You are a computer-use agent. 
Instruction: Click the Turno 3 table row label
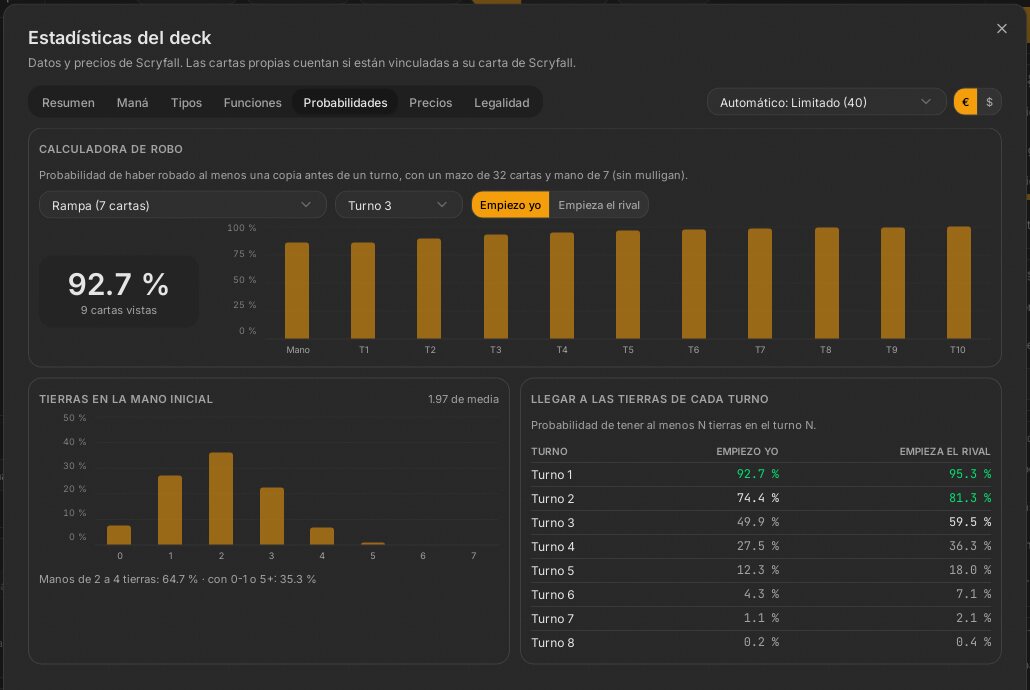tap(552, 522)
